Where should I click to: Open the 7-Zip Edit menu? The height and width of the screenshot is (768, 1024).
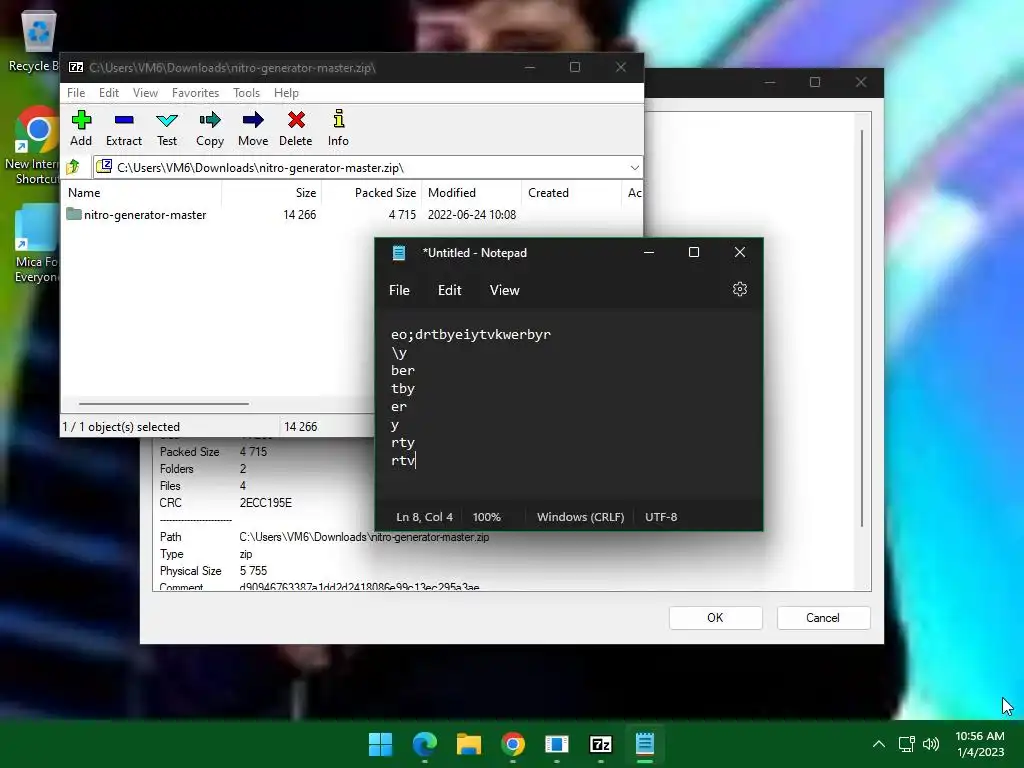[108, 93]
